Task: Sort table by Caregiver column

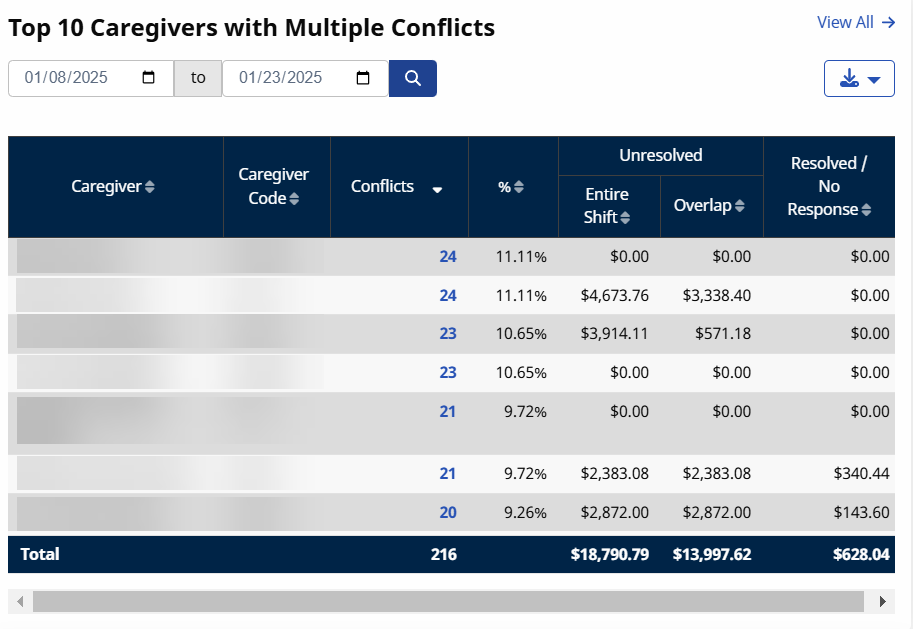Action: 150,187
